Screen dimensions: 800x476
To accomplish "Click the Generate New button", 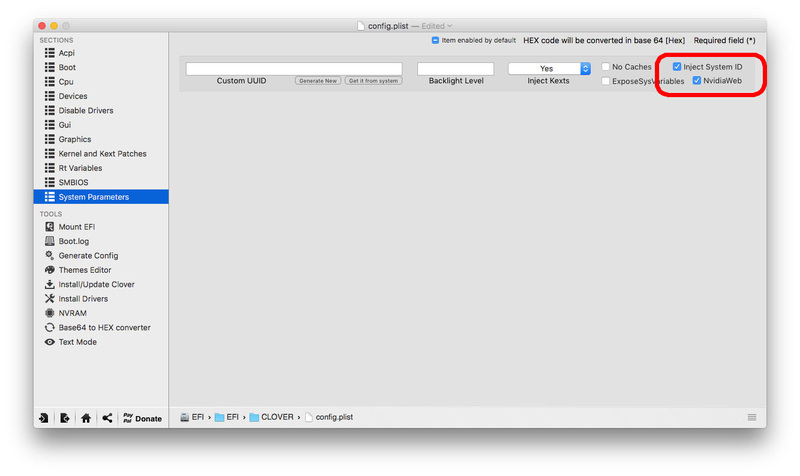I will (318, 81).
